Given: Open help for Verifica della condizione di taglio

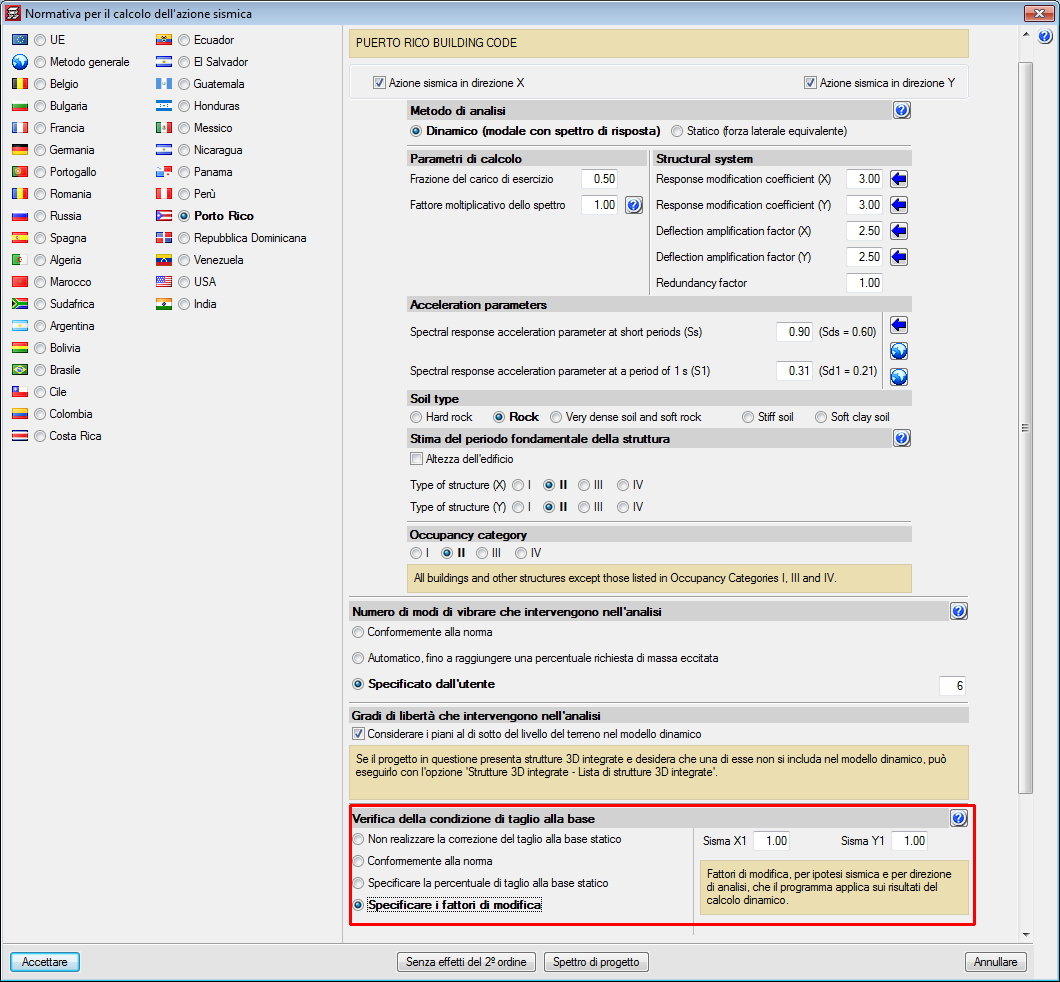Looking at the screenshot, I should click(x=959, y=818).
